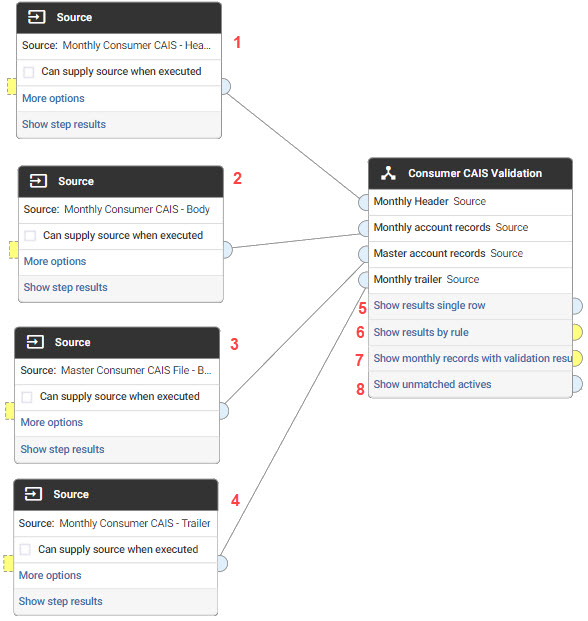This screenshot has height=621, width=588.
Task: Click the Monthly account records input connector
Action: point(364,228)
